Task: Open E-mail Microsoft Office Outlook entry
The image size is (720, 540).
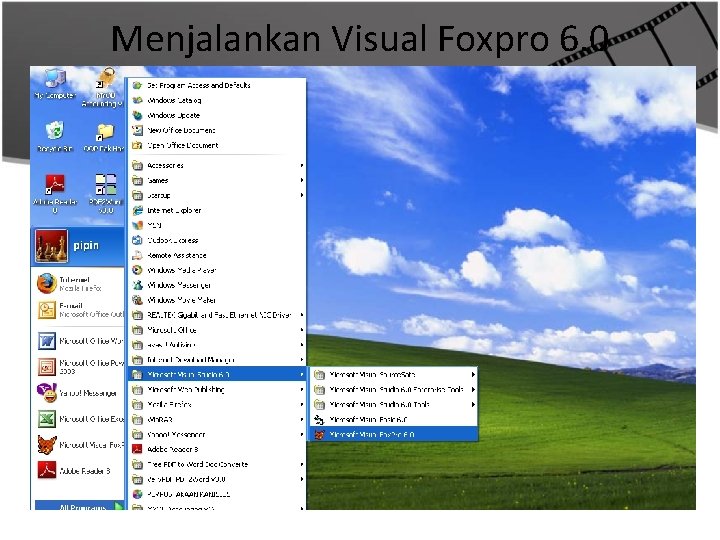Action: tap(79, 310)
